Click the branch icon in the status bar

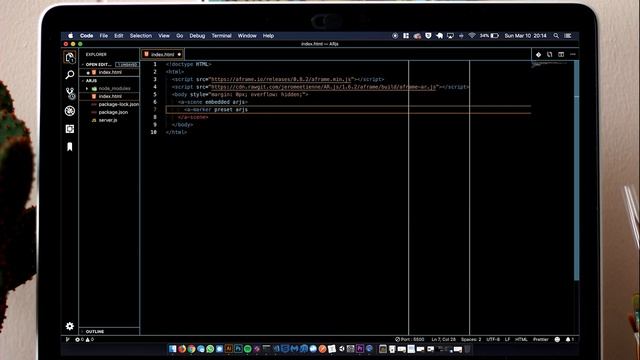coord(67,339)
